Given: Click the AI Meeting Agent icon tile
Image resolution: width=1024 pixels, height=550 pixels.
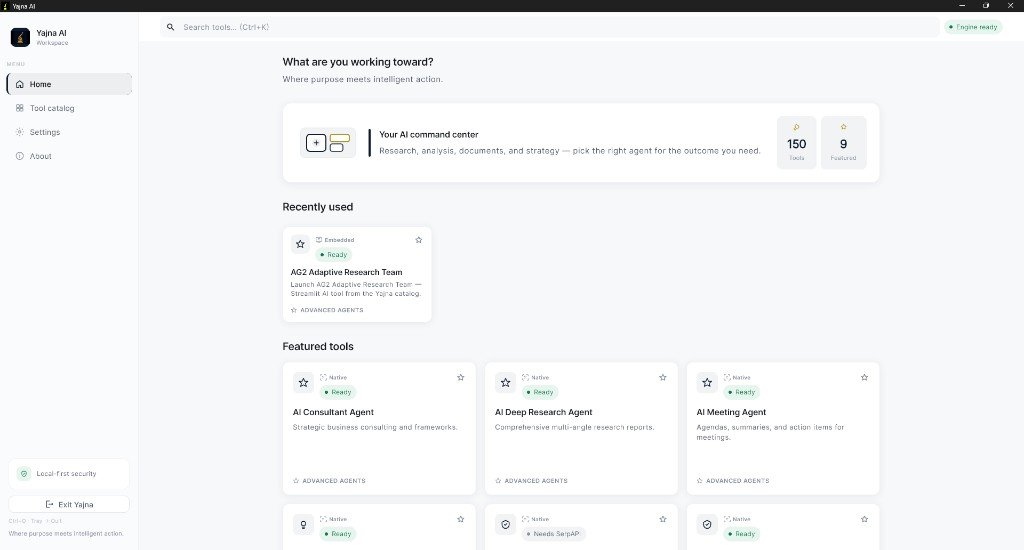Looking at the screenshot, I should pos(707,383).
